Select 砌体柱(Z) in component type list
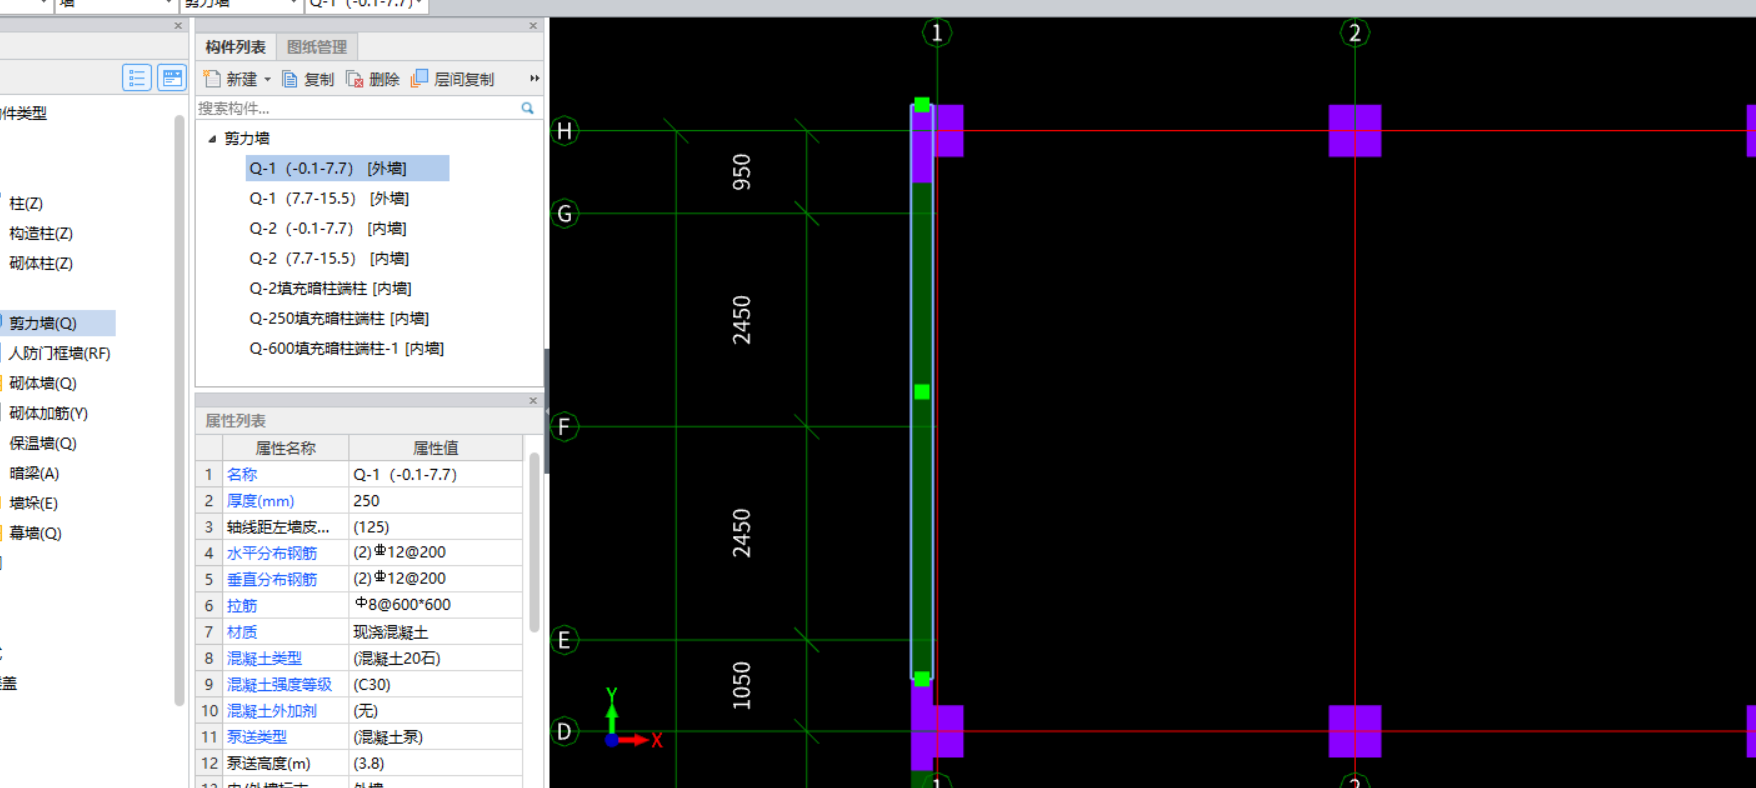This screenshot has width=1756, height=788. pyautogui.click(x=41, y=263)
